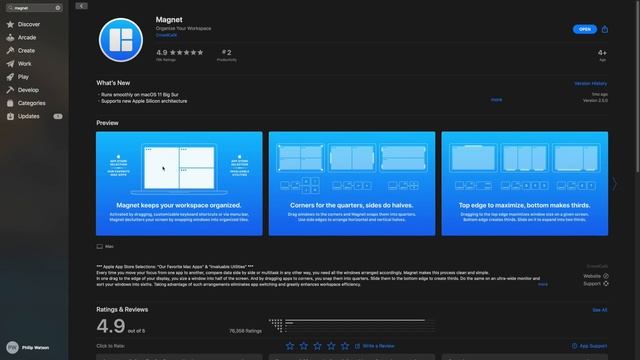
Task: Open the Play rocket icon
Action: pyautogui.click(x=10, y=77)
